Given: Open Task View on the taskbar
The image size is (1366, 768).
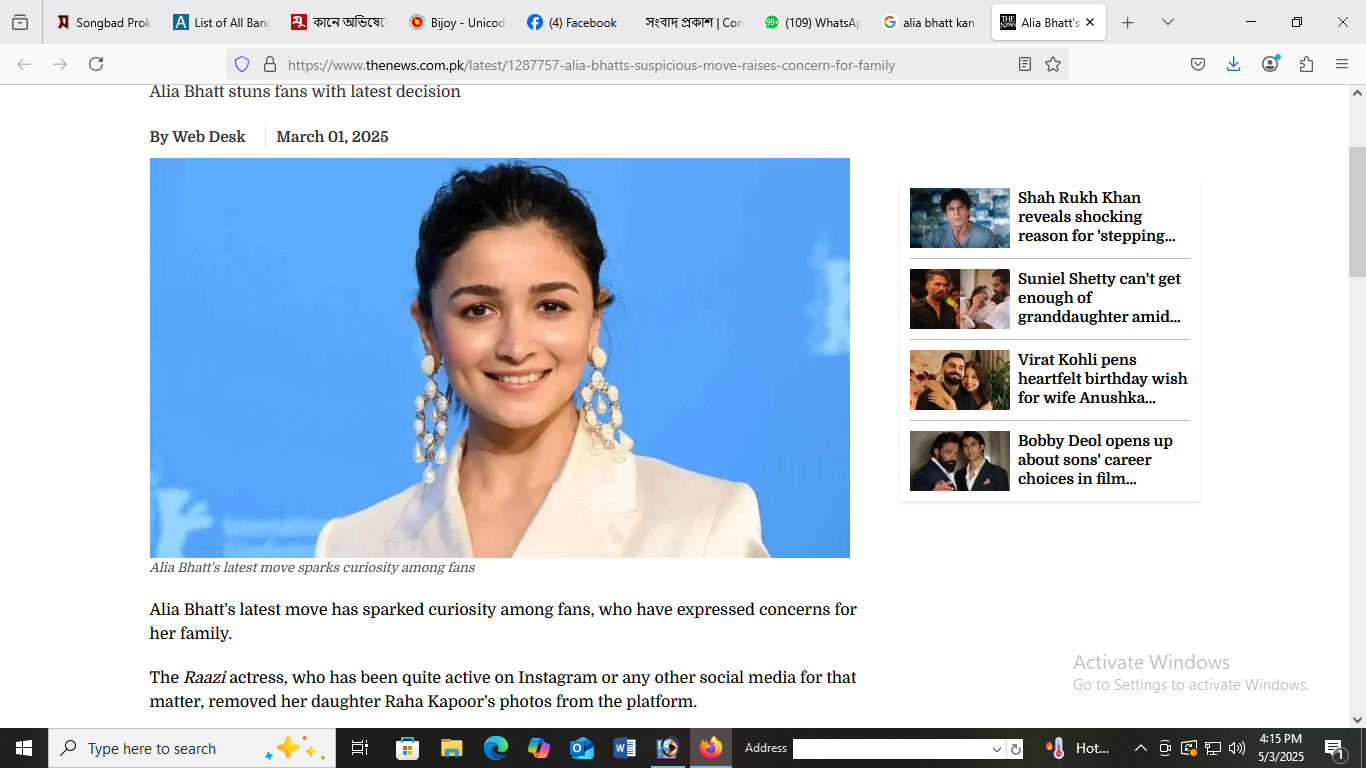Looking at the screenshot, I should coord(360,748).
